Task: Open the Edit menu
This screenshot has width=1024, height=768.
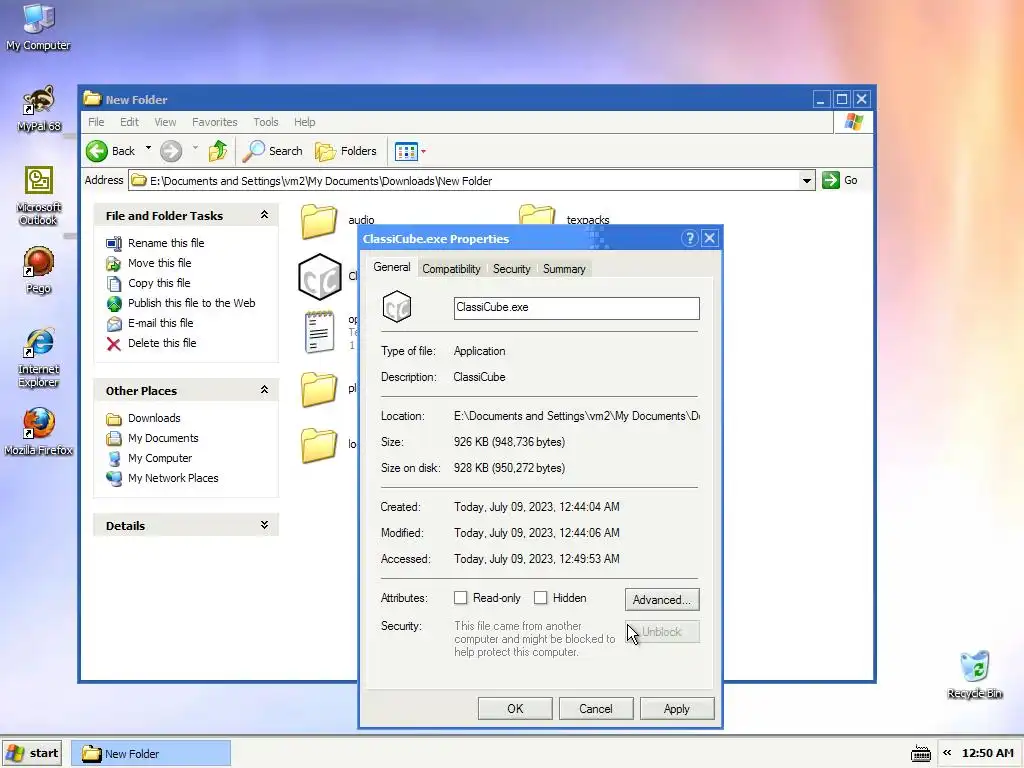Action: pyautogui.click(x=129, y=122)
